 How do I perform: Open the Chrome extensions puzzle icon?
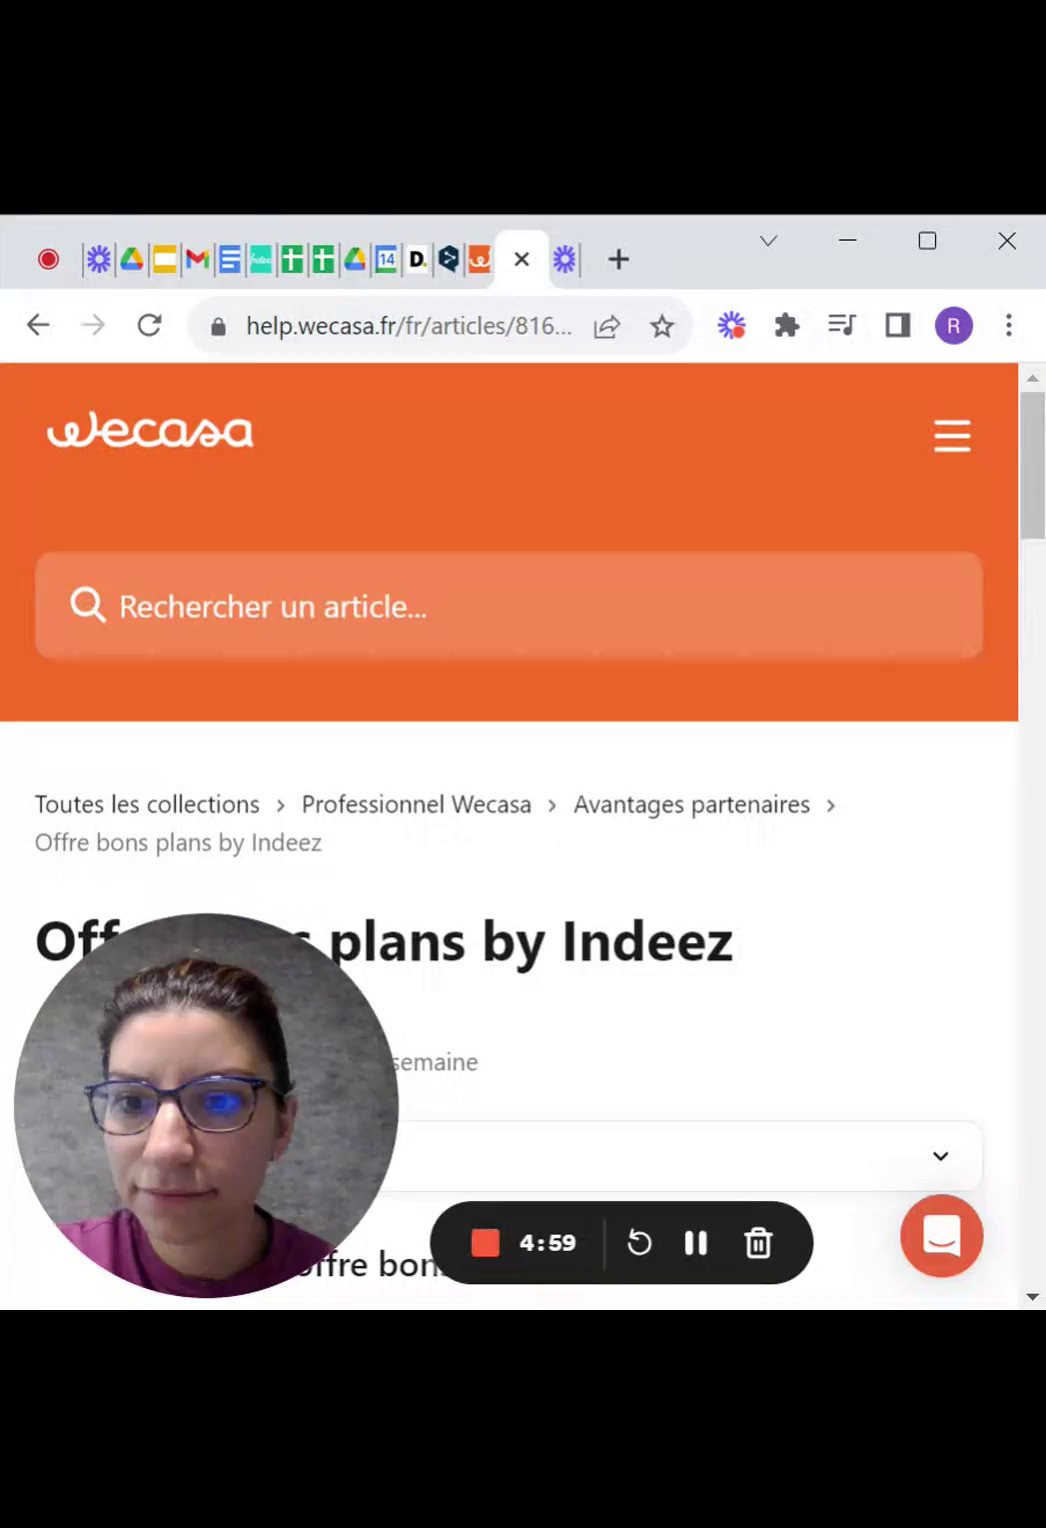pyautogui.click(x=787, y=325)
